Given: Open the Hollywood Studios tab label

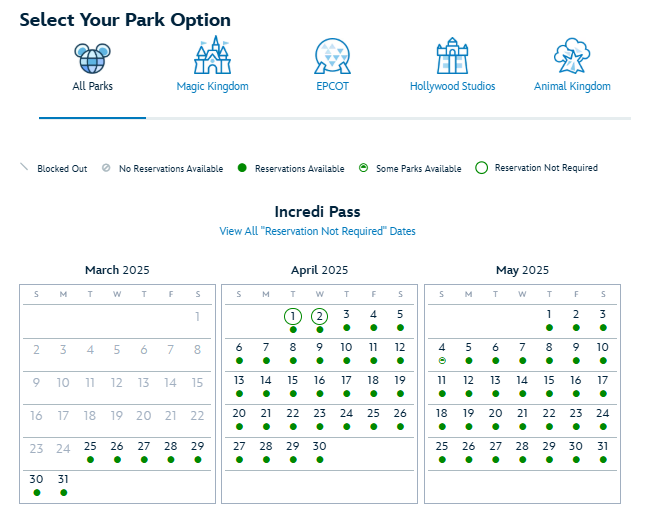Looking at the screenshot, I should (452, 87).
